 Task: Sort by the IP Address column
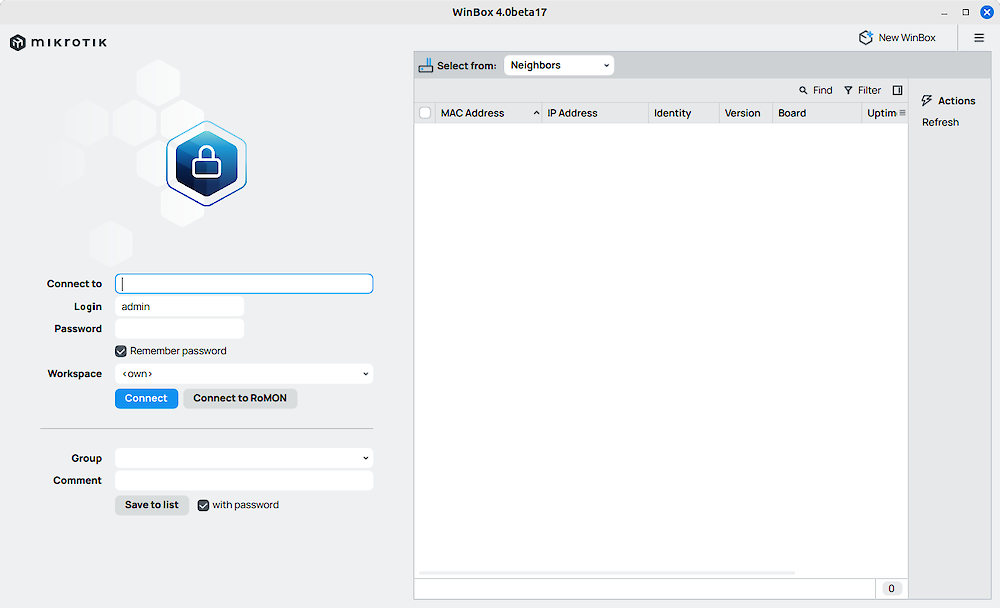(x=595, y=113)
